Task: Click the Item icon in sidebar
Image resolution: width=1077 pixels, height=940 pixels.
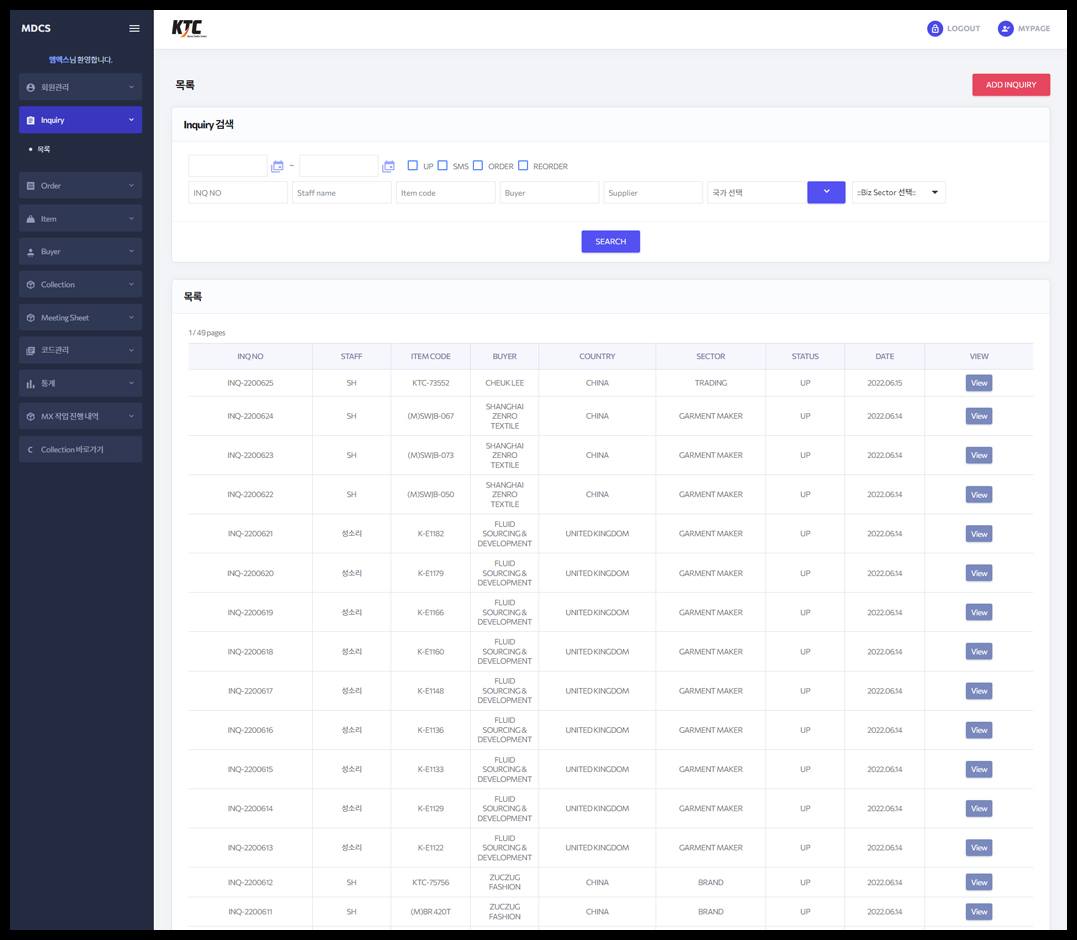Action: point(30,219)
